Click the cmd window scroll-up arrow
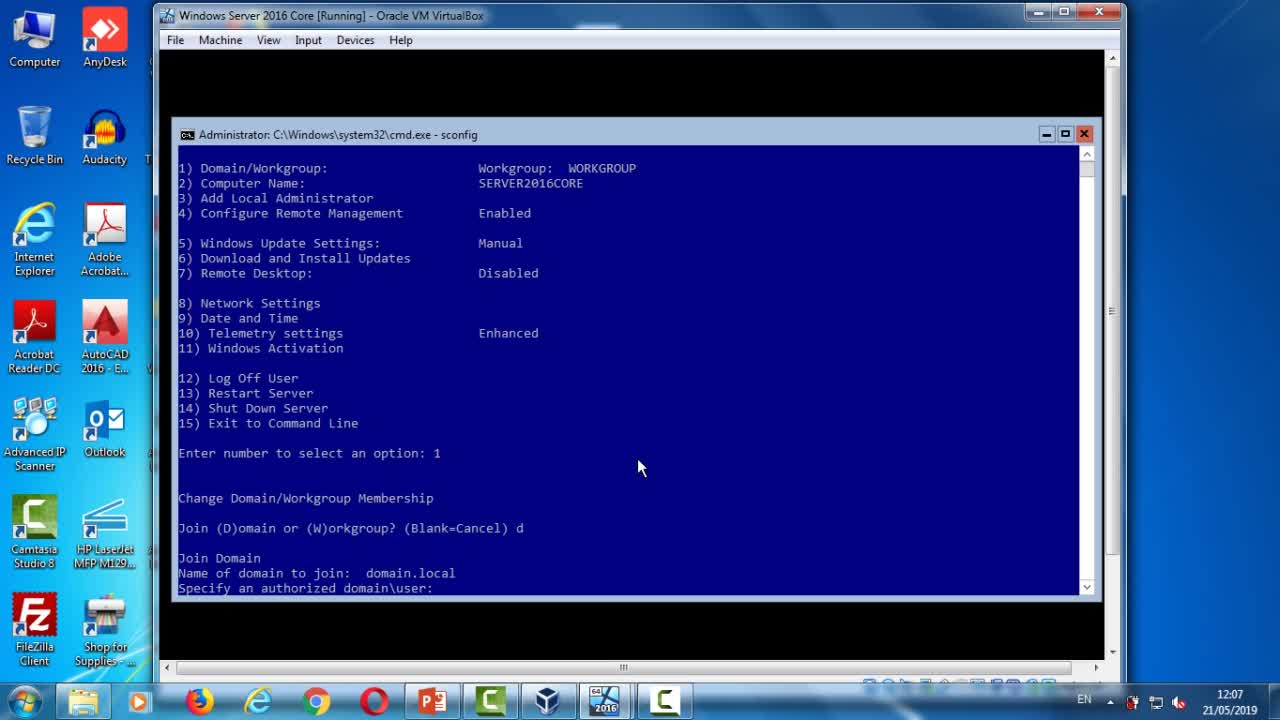Screen dimensions: 1280x720 (1087, 154)
